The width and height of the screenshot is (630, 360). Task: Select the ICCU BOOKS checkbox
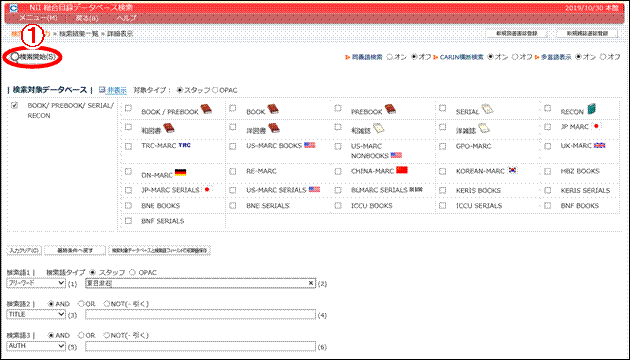pyautogui.click(x=338, y=205)
